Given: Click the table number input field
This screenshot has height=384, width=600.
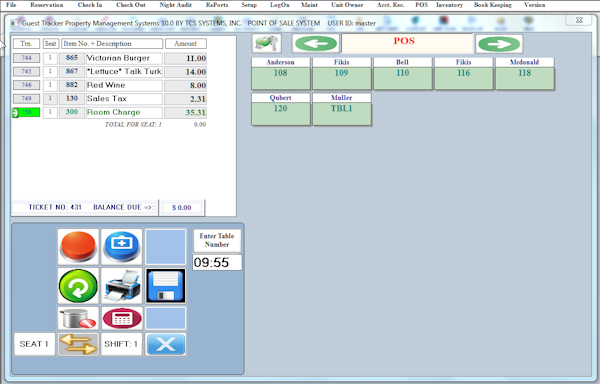Looking at the screenshot, I should click(x=217, y=262).
